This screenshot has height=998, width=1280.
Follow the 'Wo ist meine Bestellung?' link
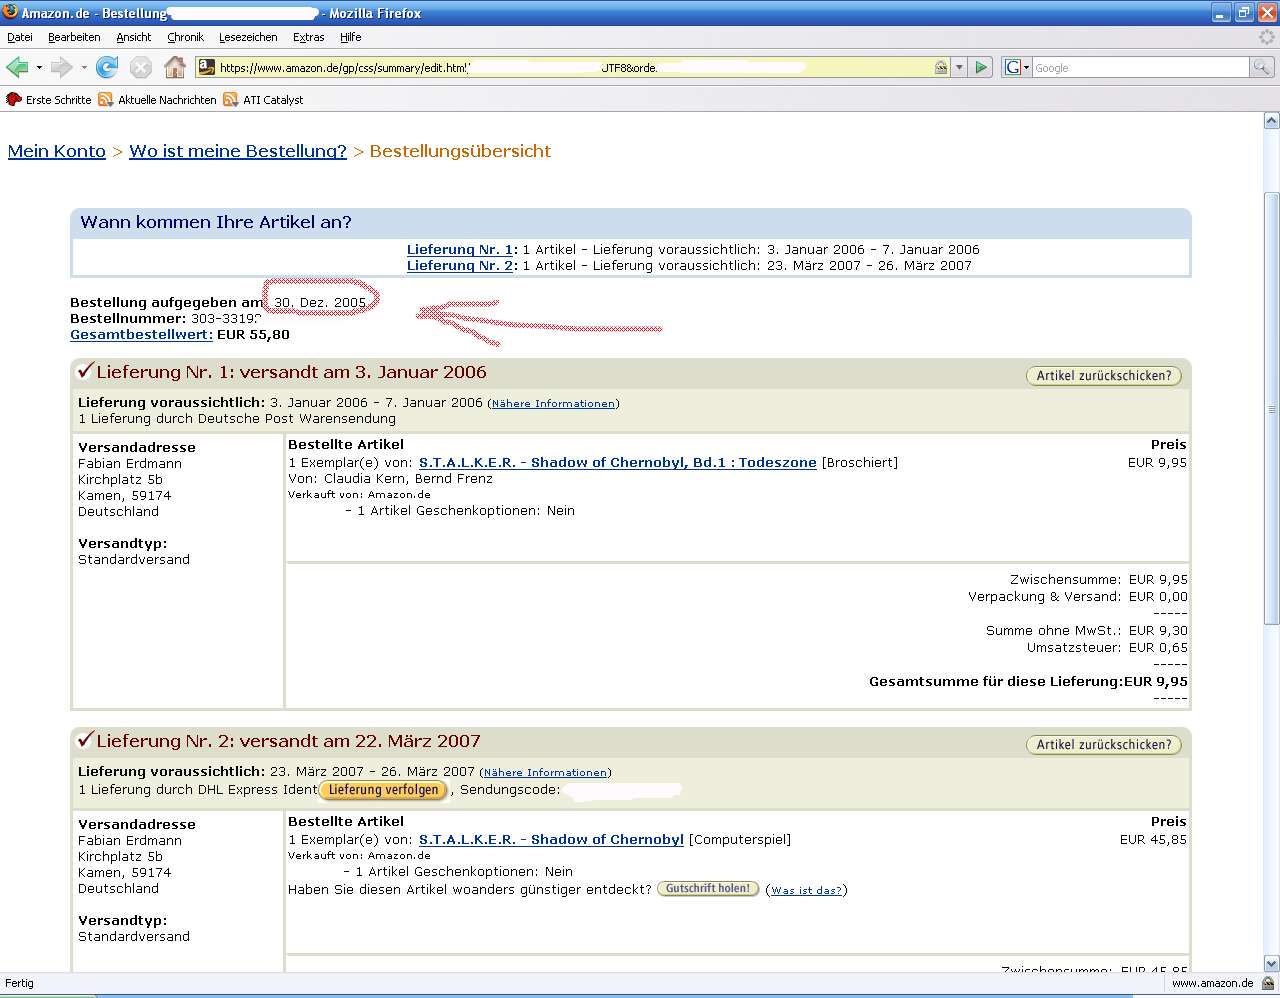[x=238, y=151]
